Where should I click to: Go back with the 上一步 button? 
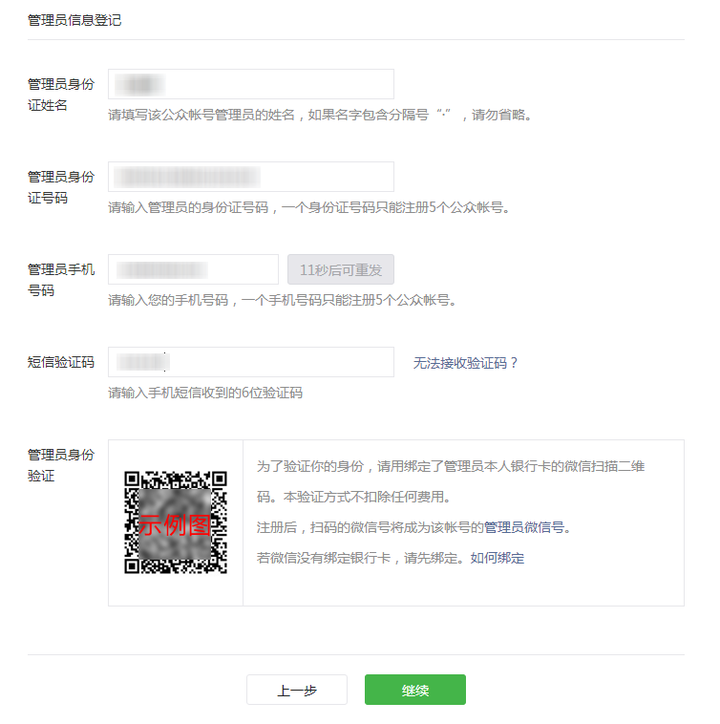coord(296,690)
